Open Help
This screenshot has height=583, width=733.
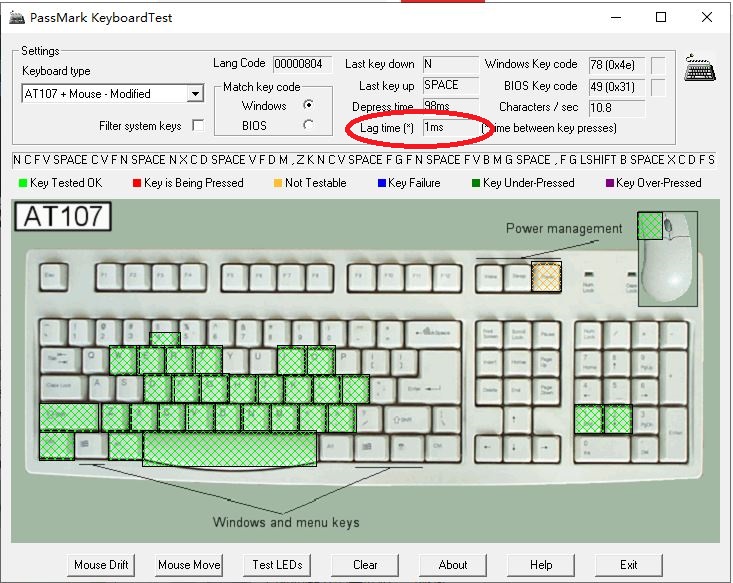(541, 565)
